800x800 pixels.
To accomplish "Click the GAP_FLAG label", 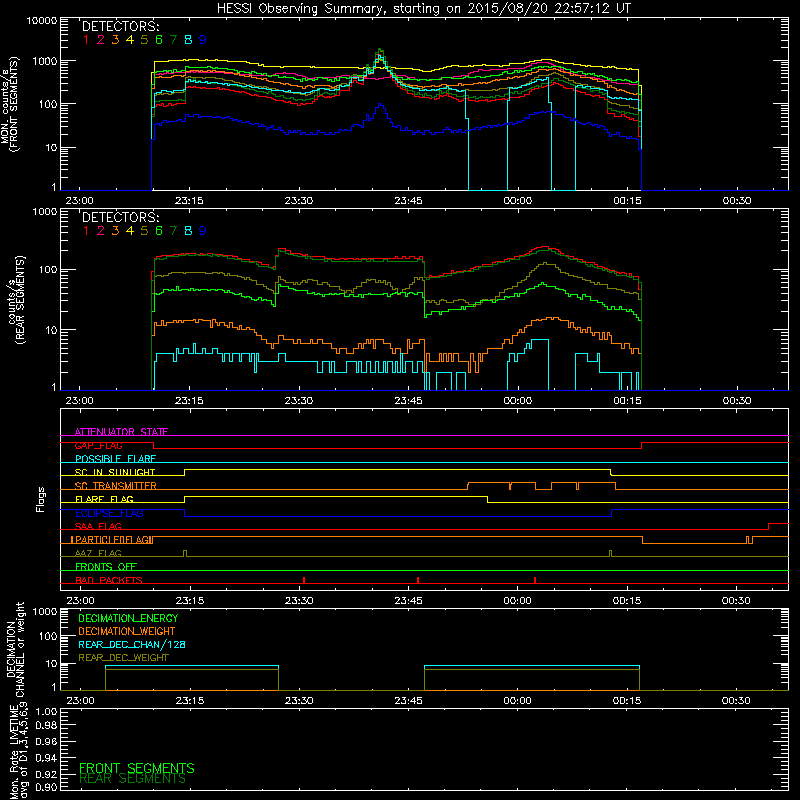I will click(x=98, y=445).
